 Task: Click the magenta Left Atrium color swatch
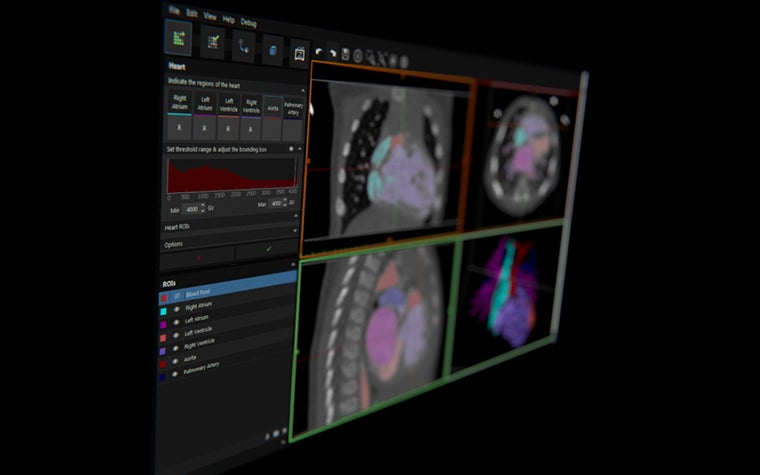pos(163,324)
